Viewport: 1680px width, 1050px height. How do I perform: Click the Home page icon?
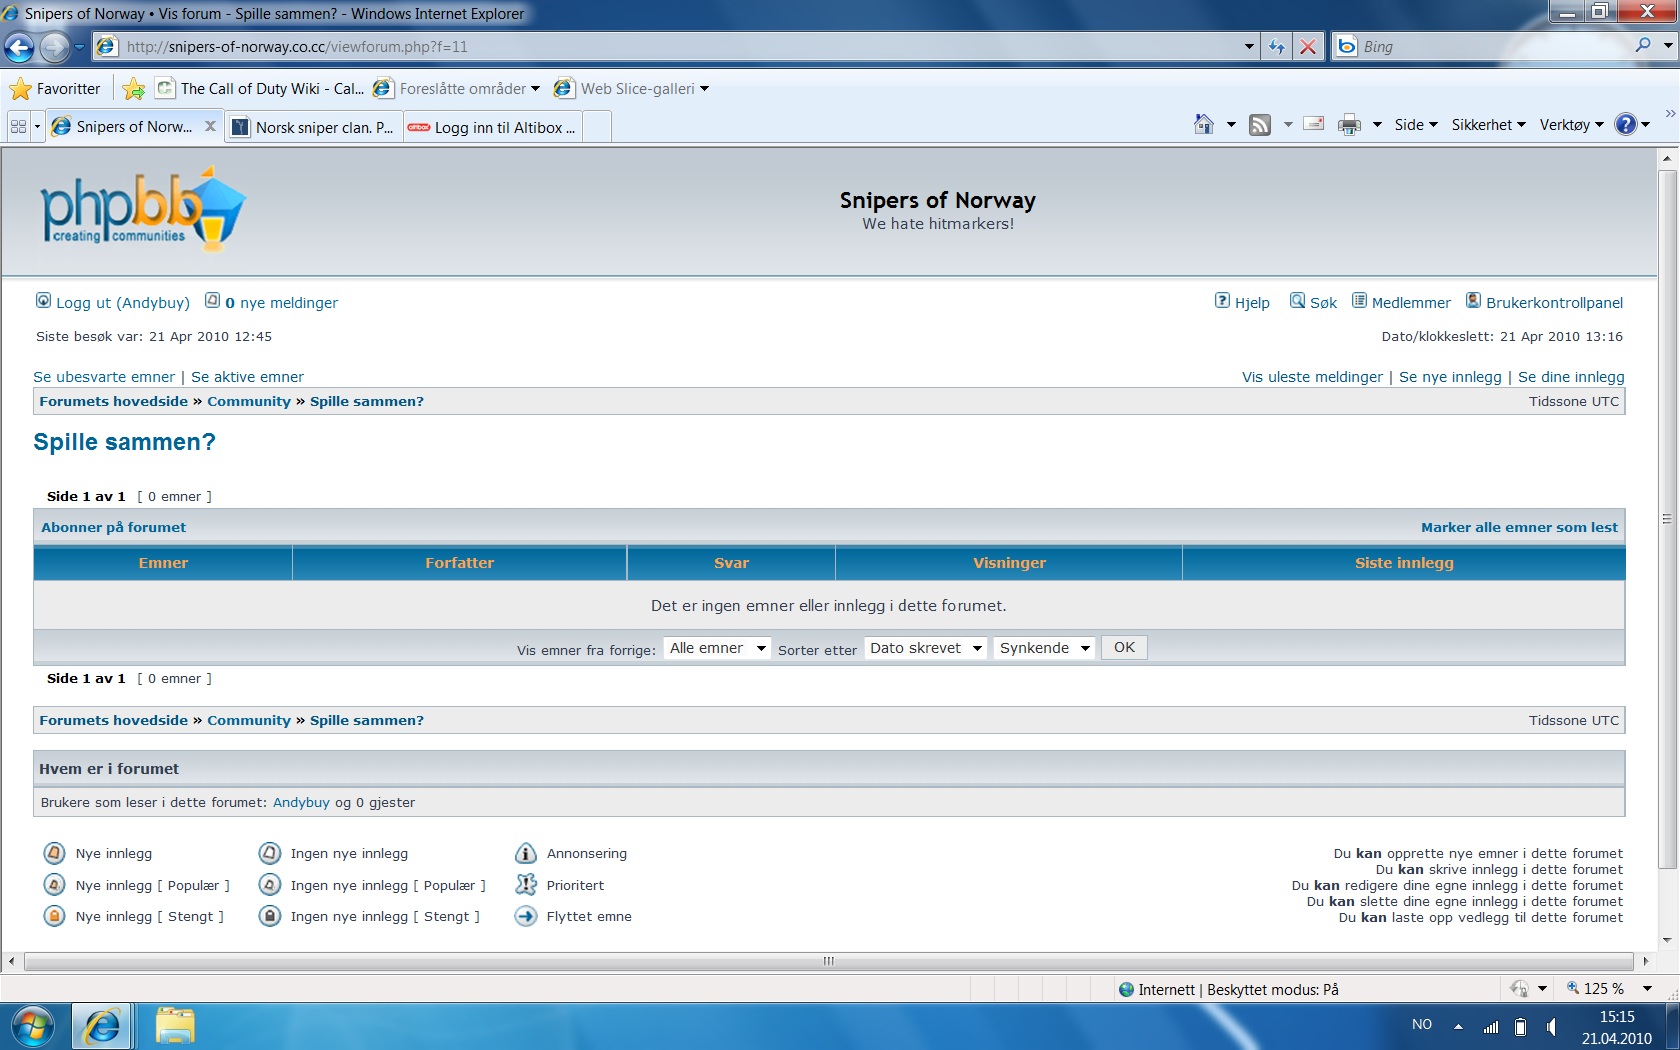click(1204, 124)
